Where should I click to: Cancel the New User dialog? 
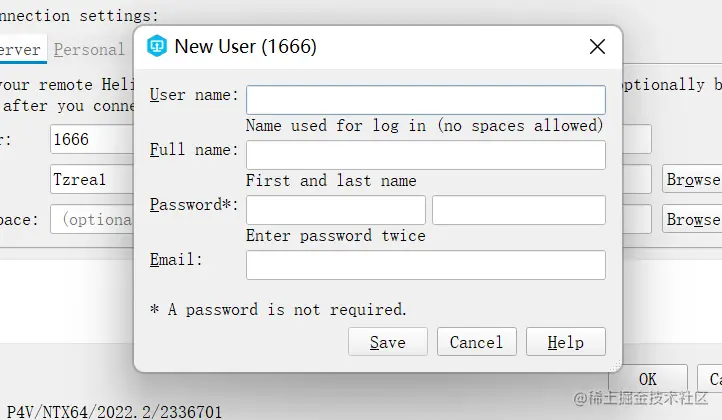(x=476, y=342)
